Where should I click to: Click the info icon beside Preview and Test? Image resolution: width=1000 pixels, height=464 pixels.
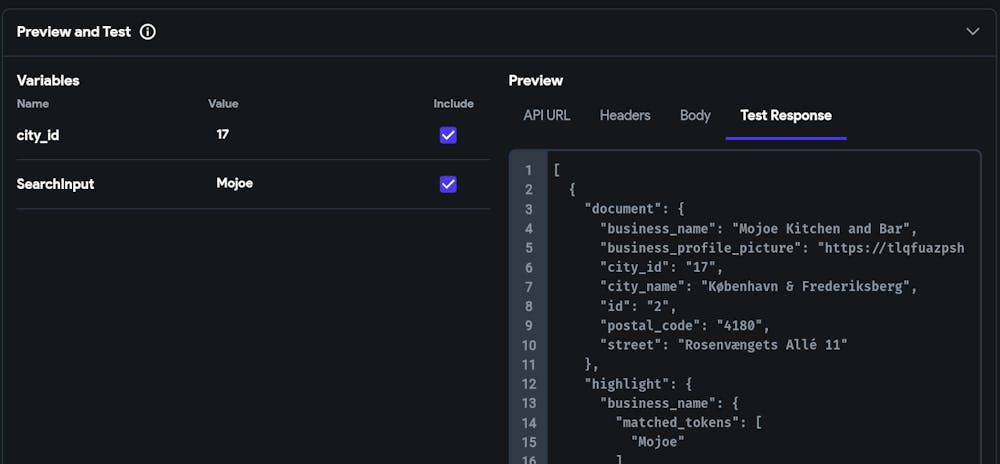point(148,32)
